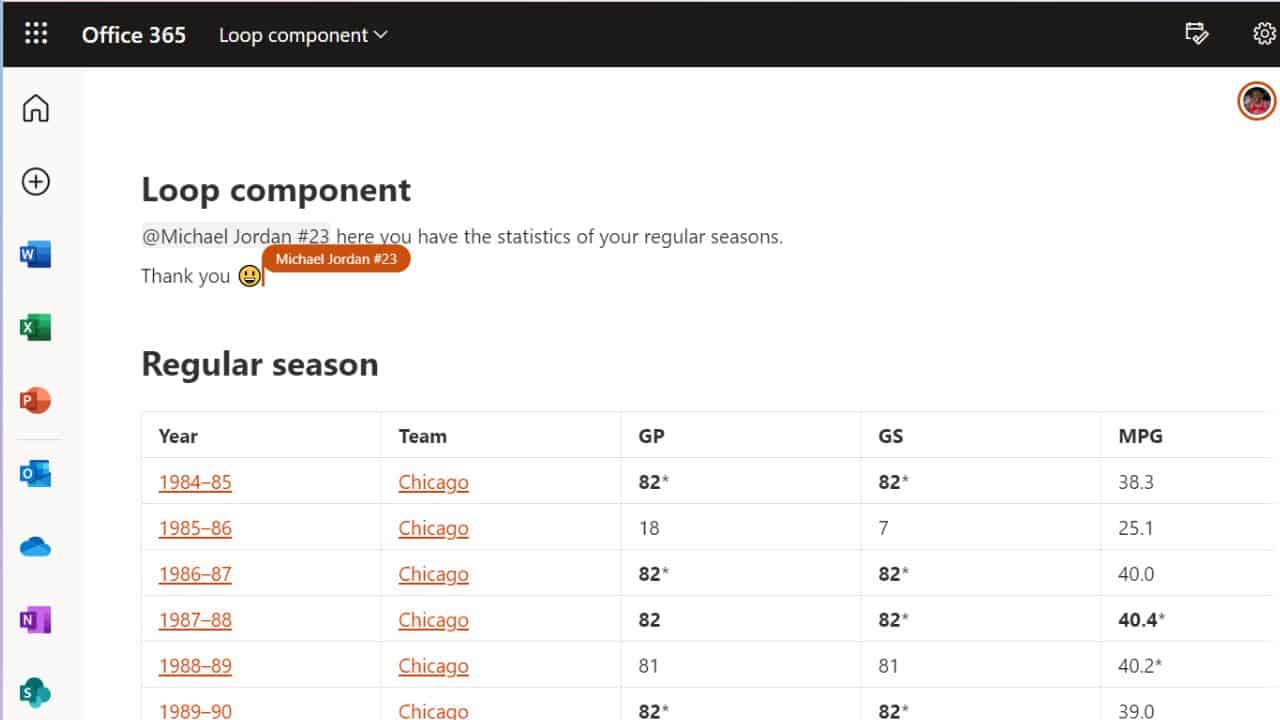The width and height of the screenshot is (1280, 720).
Task: Click the Office 365 header title
Action: 134,35
